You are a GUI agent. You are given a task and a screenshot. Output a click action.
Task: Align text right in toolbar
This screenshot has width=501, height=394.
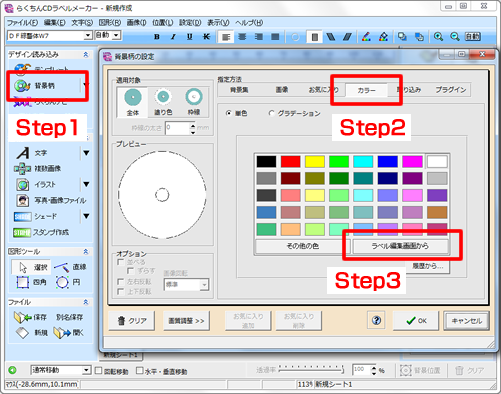coord(259,37)
